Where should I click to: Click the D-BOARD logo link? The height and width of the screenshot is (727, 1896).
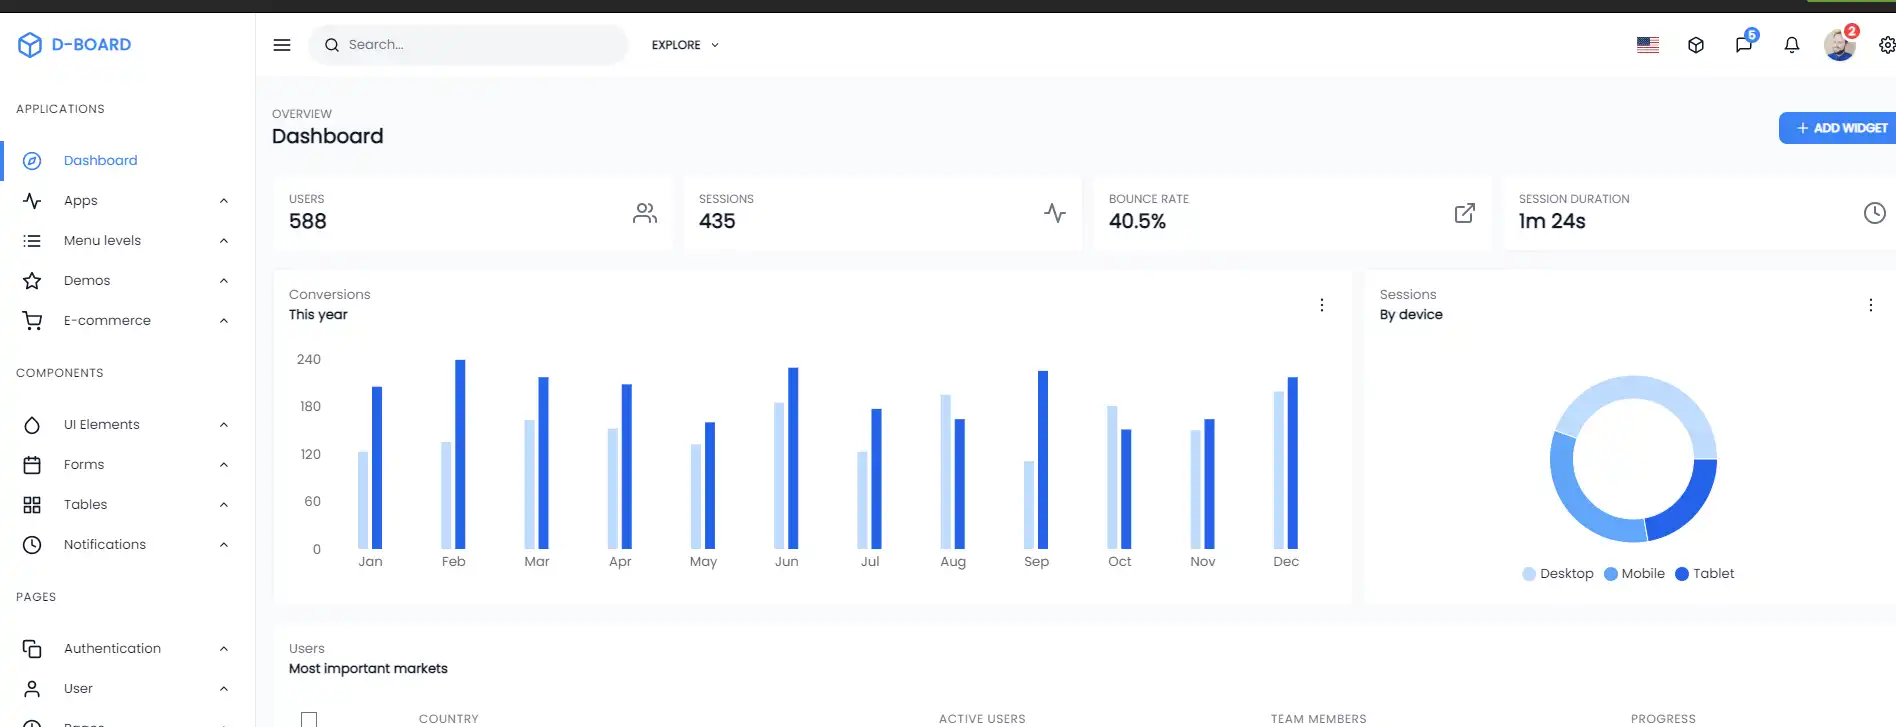coord(75,45)
